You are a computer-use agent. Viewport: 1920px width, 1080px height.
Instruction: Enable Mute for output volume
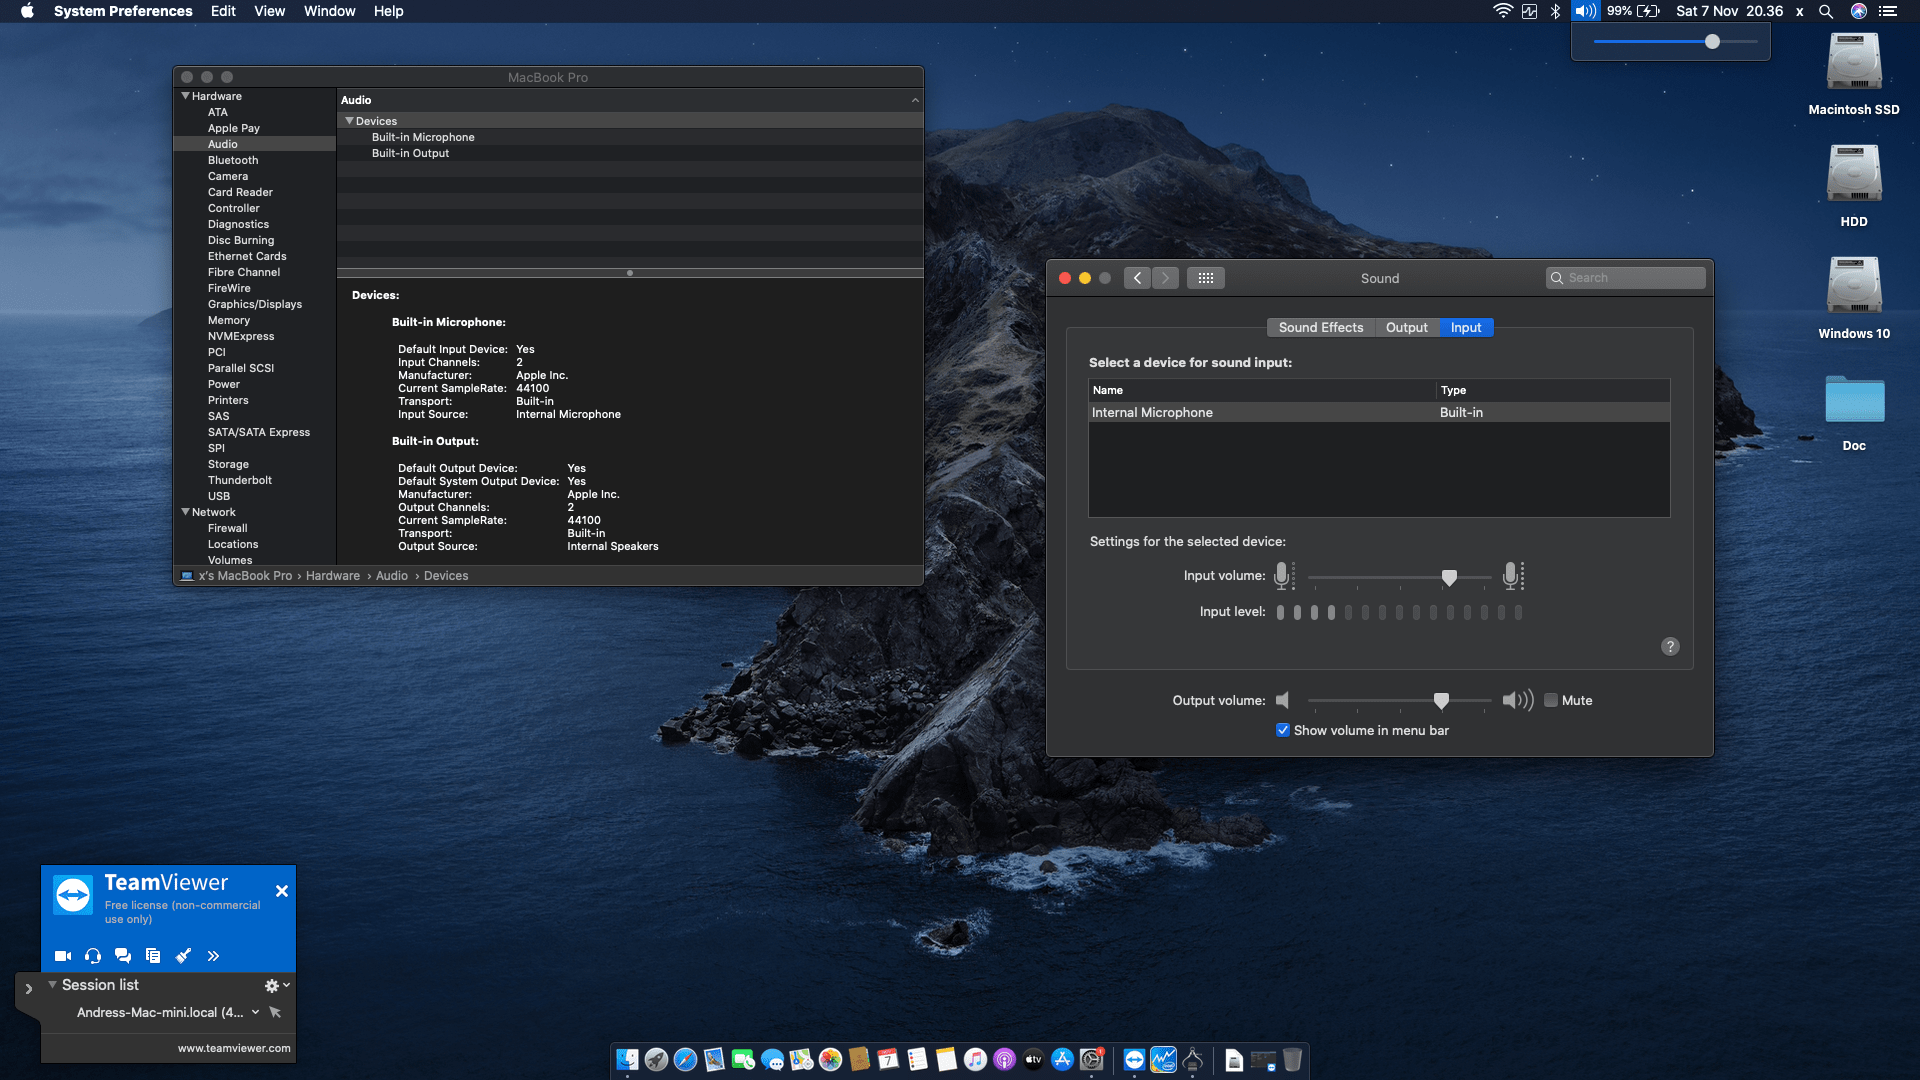pos(1552,700)
